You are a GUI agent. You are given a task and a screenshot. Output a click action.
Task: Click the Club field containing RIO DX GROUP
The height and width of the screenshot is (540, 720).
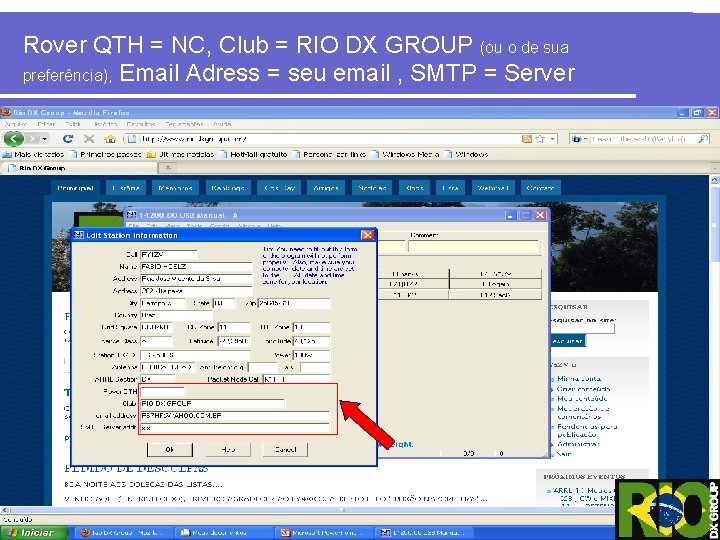tap(212, 404)
